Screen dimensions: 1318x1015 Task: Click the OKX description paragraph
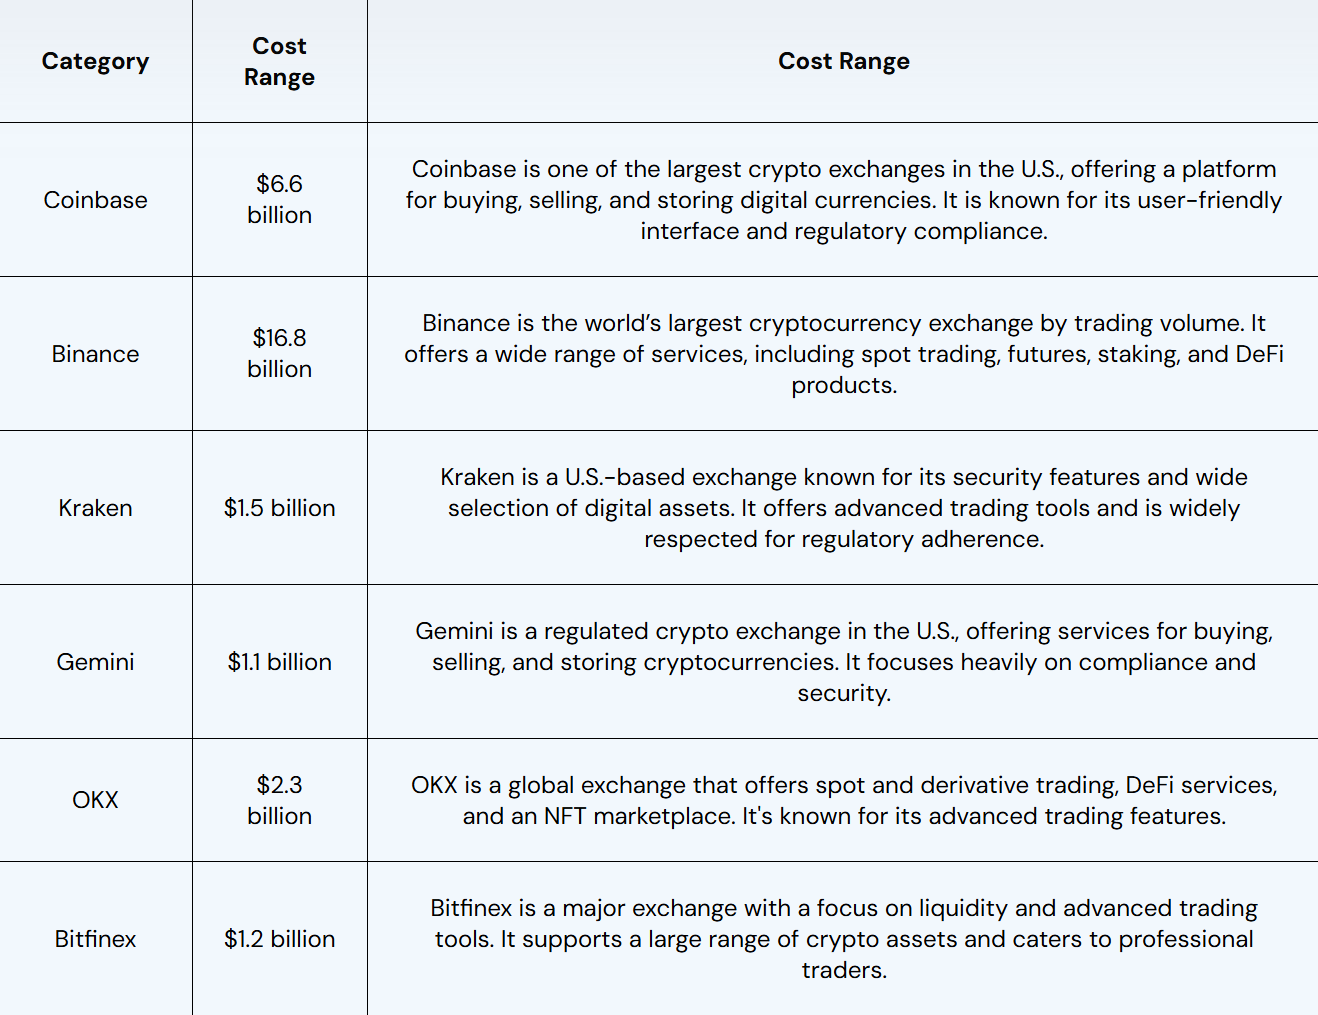point(843,800)
